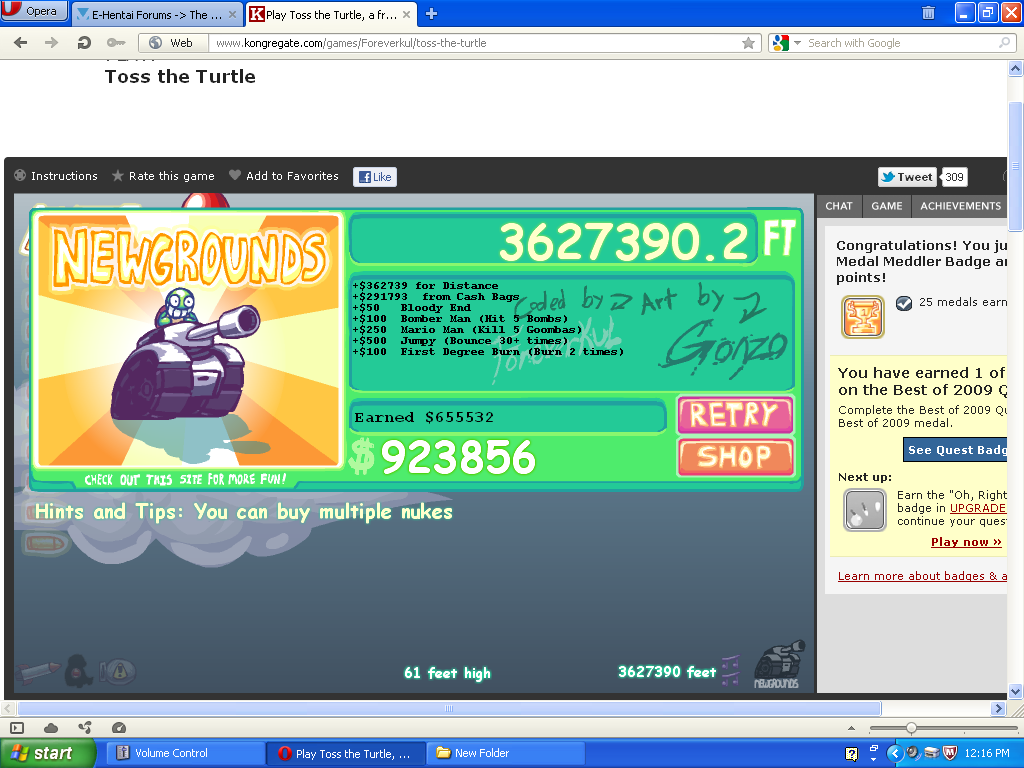This screenshot has height=768, width=1024.
Task: Click the Medal Meddler trophy badge icon
Action: tap(863, 317)
